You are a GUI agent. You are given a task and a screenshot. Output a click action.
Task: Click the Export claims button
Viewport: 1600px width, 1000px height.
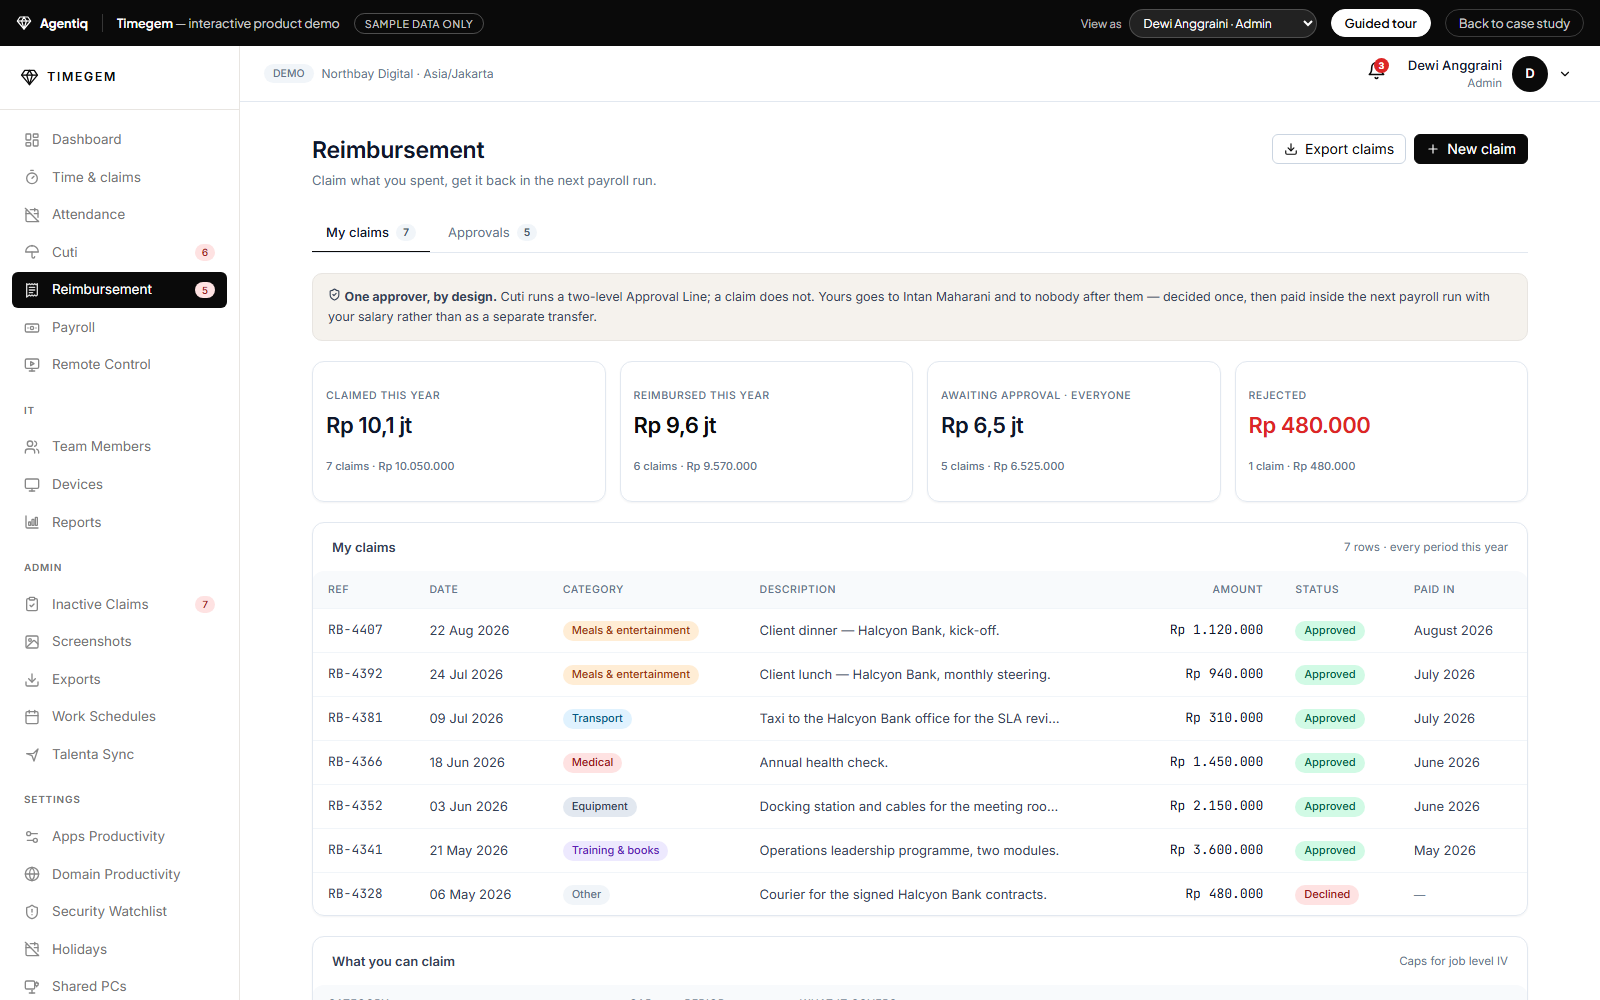point(1339,149)
